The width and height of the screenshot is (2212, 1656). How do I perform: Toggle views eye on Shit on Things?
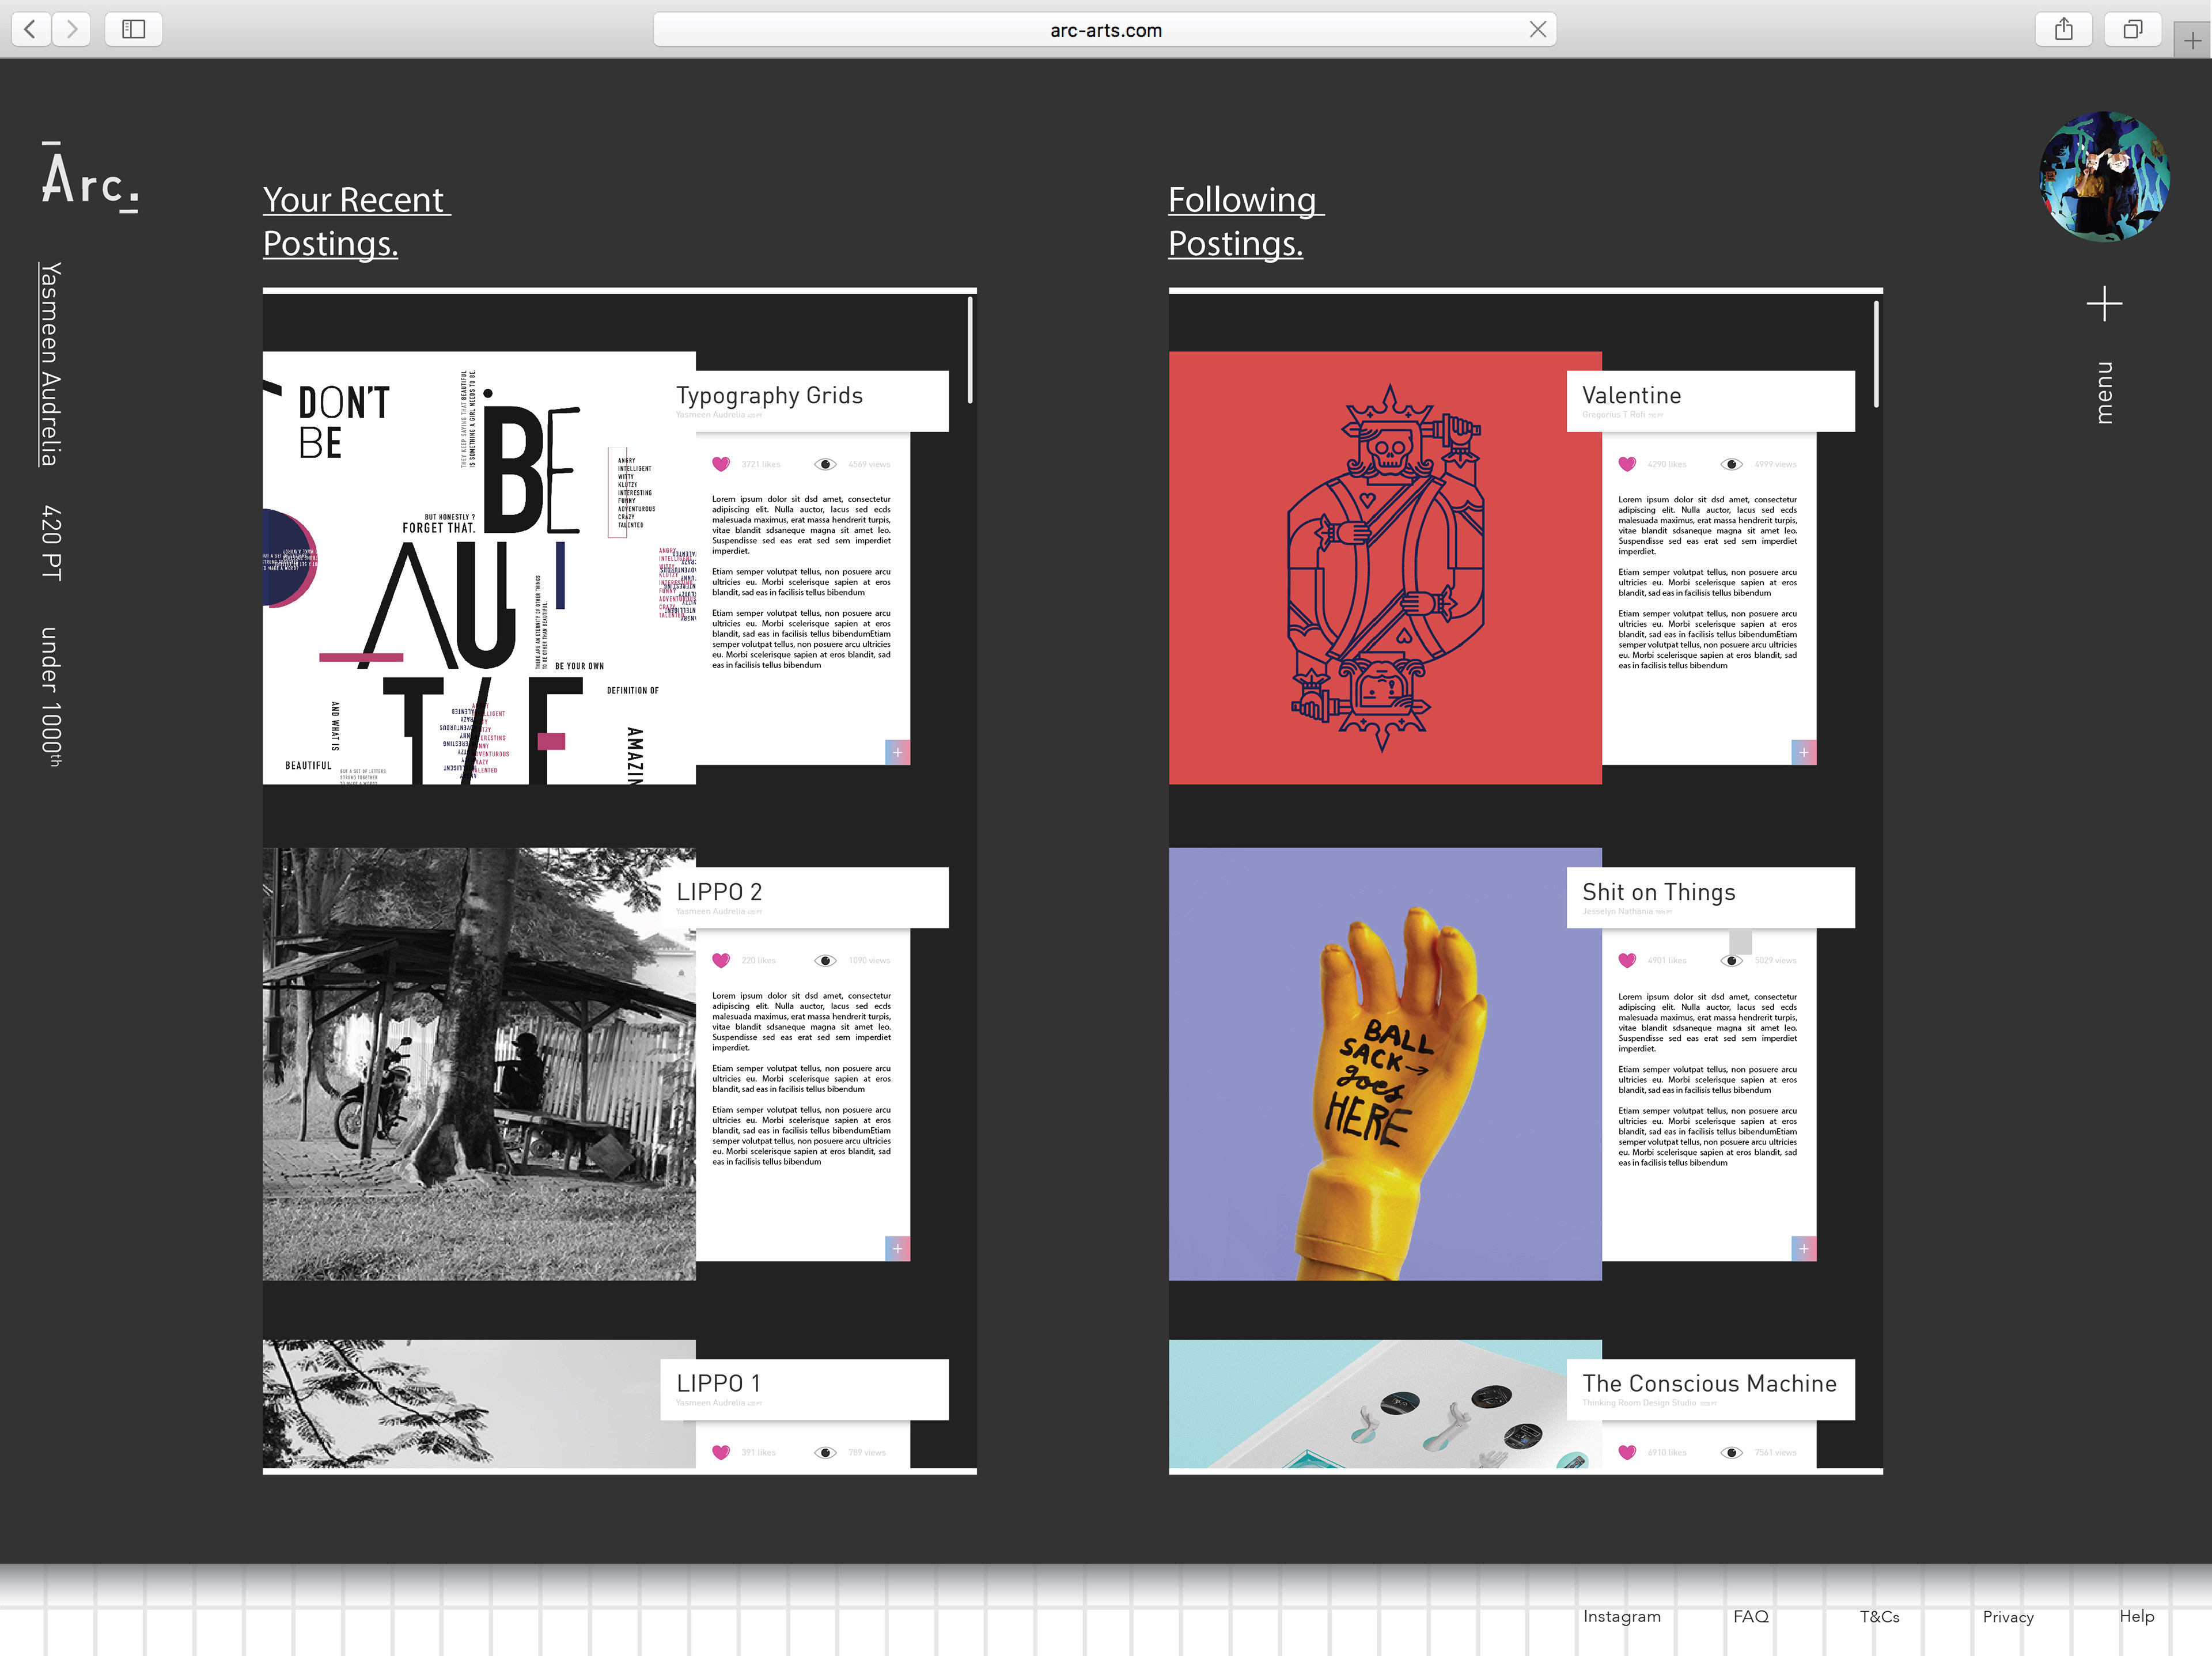[1732, 960]
